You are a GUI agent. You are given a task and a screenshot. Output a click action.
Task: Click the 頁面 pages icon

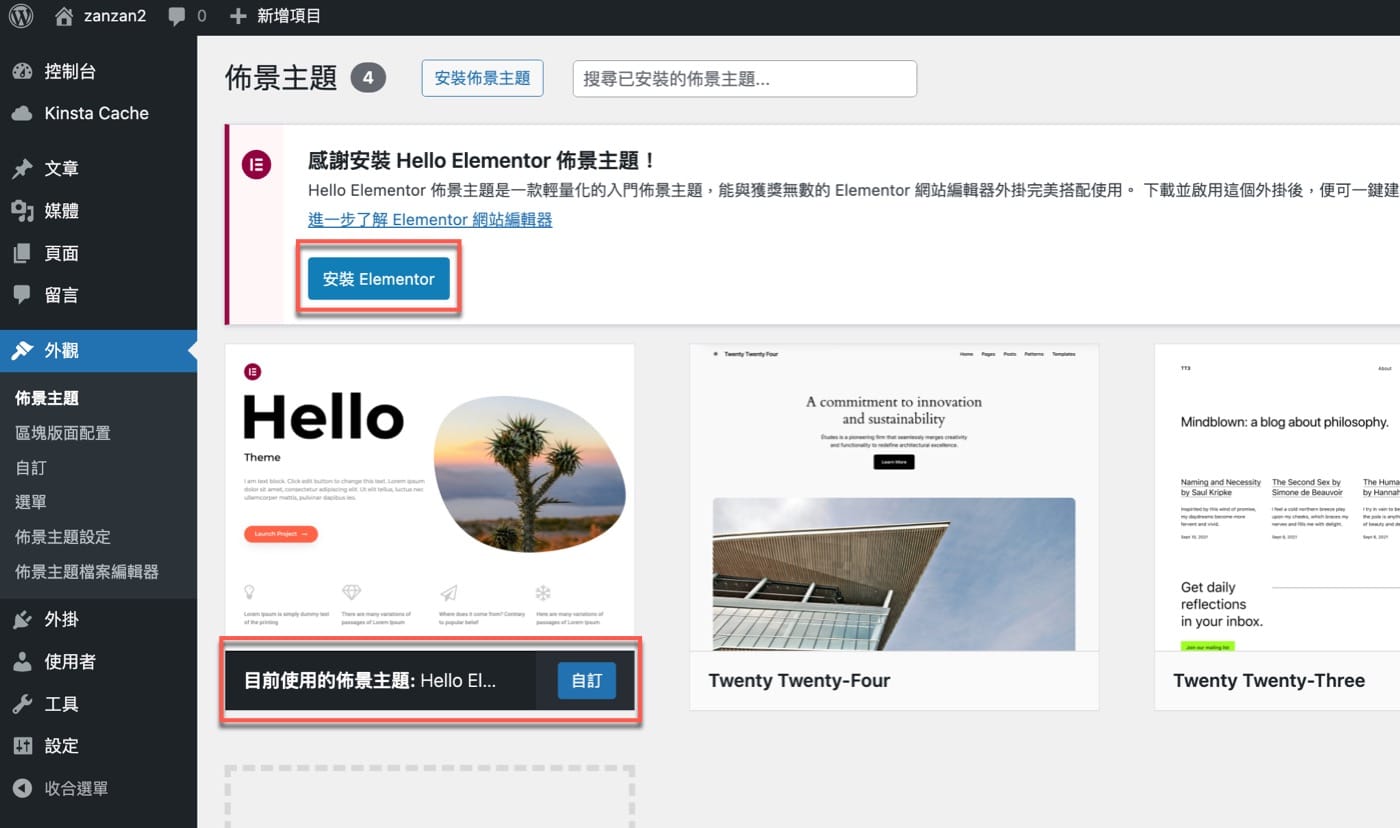pyautogui.click(x=22, y=253)
